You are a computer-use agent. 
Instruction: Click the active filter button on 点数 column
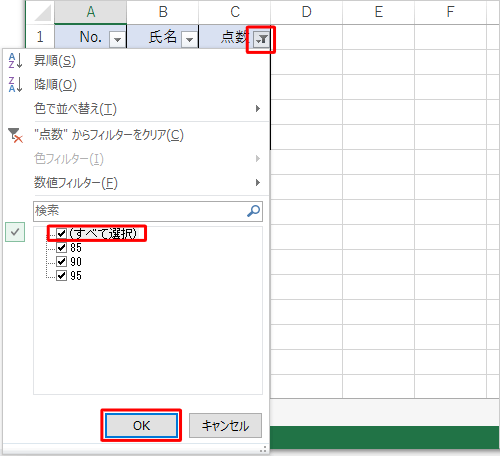(x=261, y=40)
